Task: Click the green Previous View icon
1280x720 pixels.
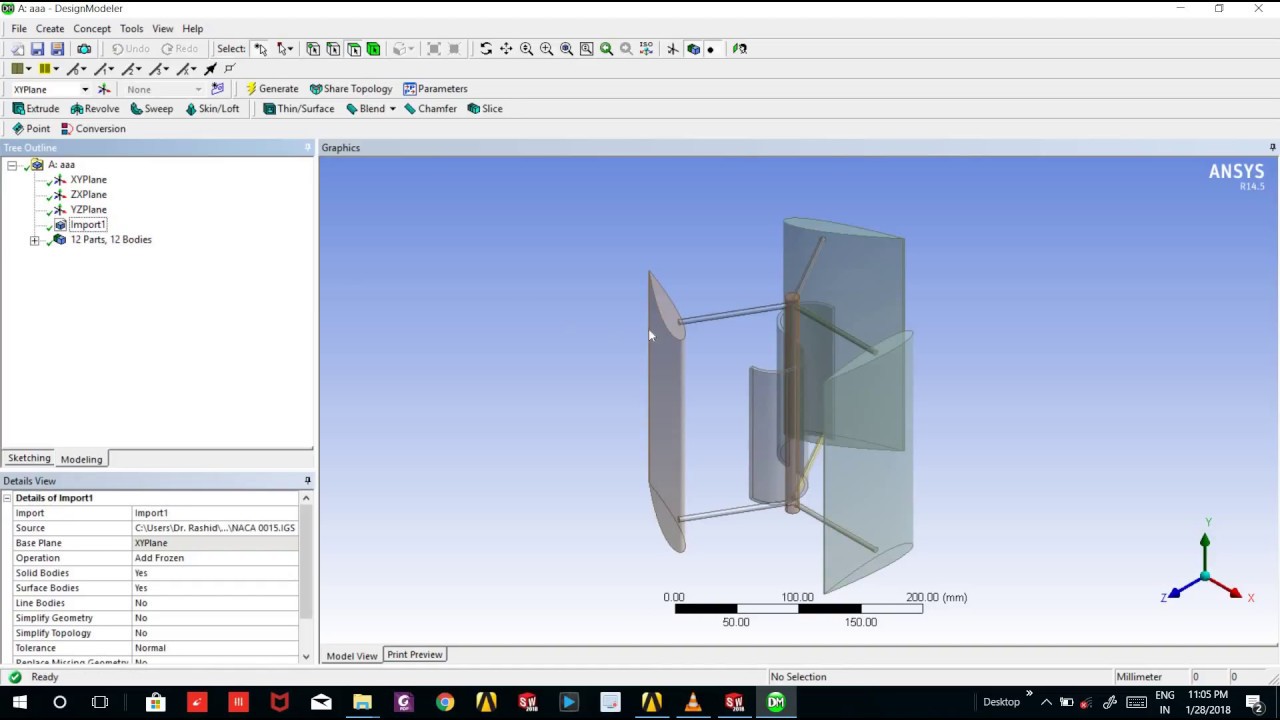Action: (x=606, y=48)
